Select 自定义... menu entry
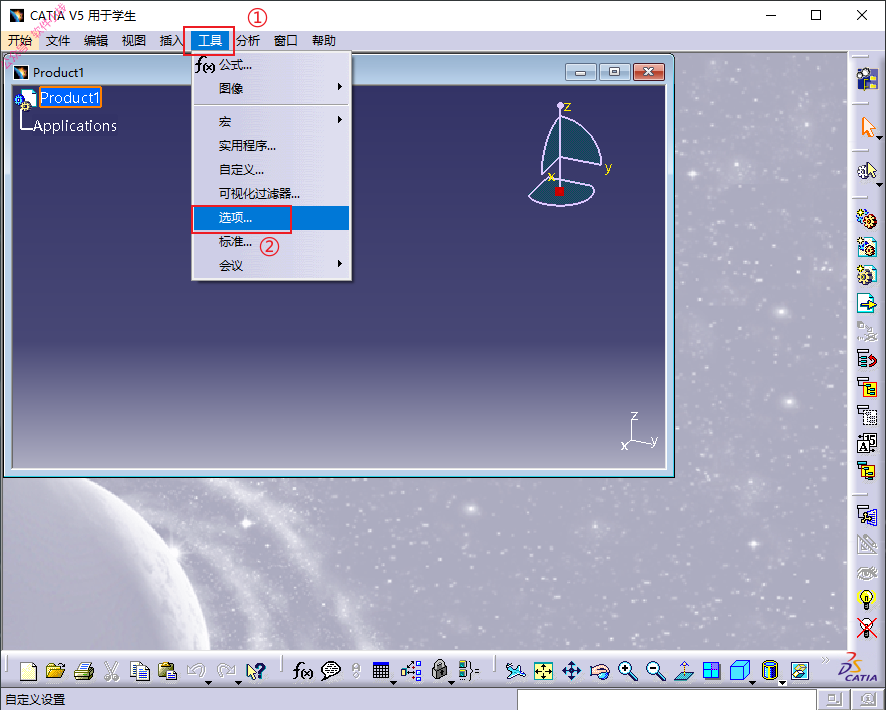This screenshot has width=886, height=710. [271, 169]
